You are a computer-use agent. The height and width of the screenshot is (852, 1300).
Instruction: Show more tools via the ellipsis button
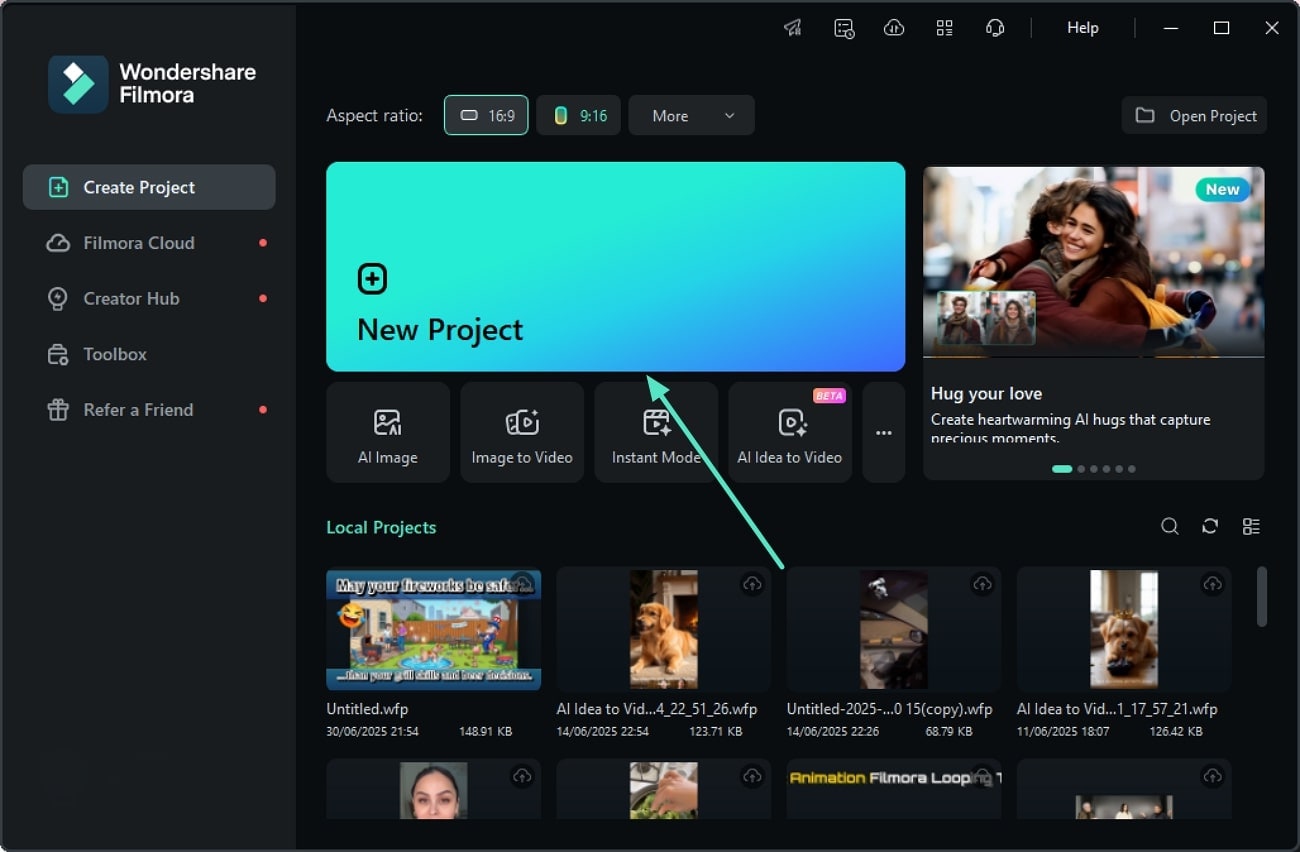click(884, 432)
